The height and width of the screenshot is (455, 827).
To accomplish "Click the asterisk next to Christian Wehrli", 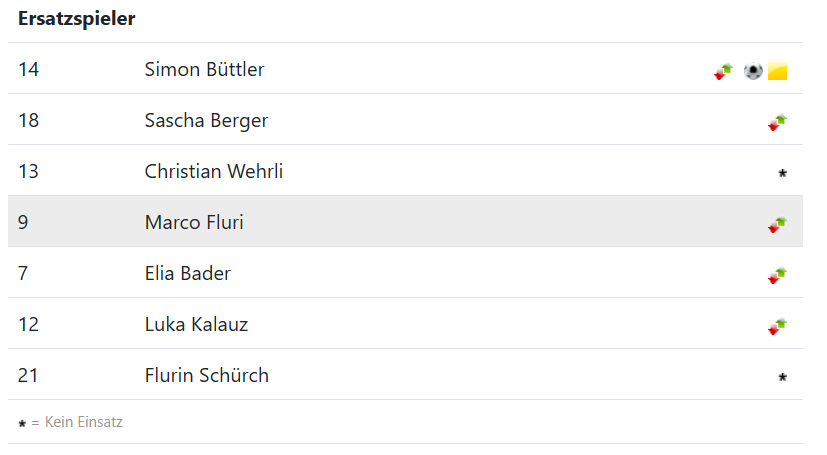I will click(x=782, y=173).
